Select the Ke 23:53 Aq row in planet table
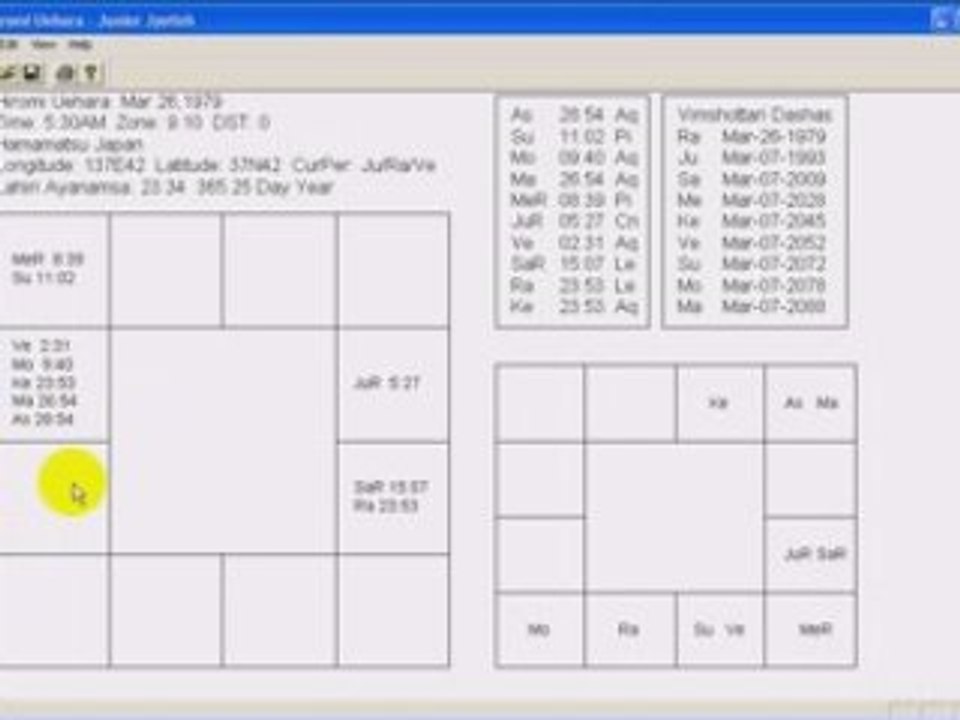Screen dimensions: 960x720 (574, 306)
